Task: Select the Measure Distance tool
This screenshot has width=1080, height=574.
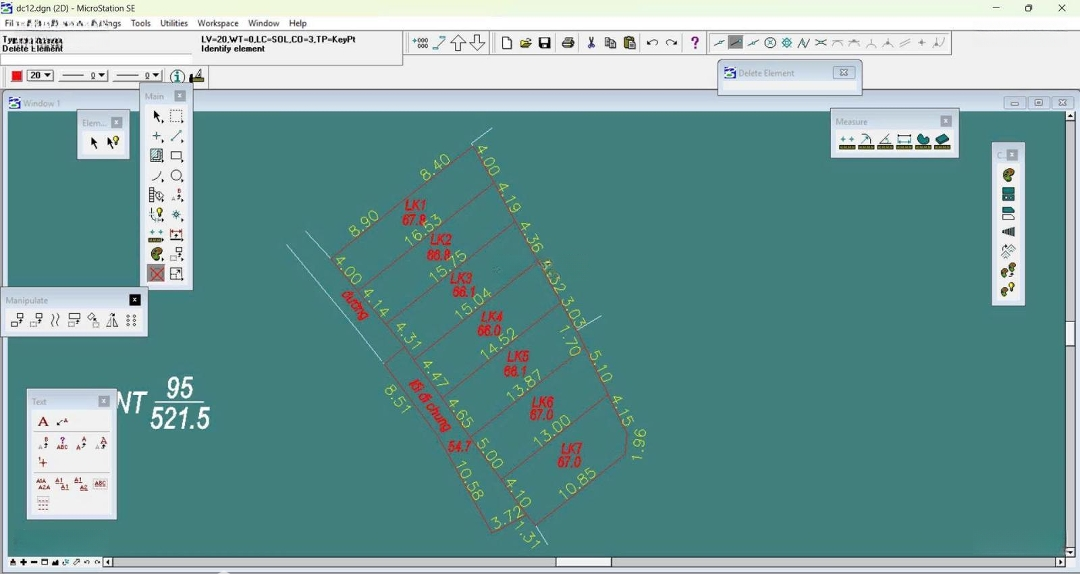Action: tap(847, 142)
